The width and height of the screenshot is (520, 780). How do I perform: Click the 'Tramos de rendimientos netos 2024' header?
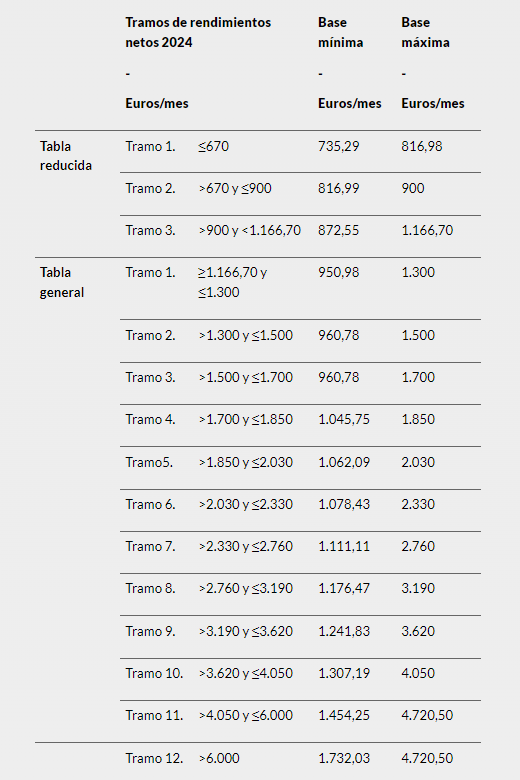(x=198, y=32)
